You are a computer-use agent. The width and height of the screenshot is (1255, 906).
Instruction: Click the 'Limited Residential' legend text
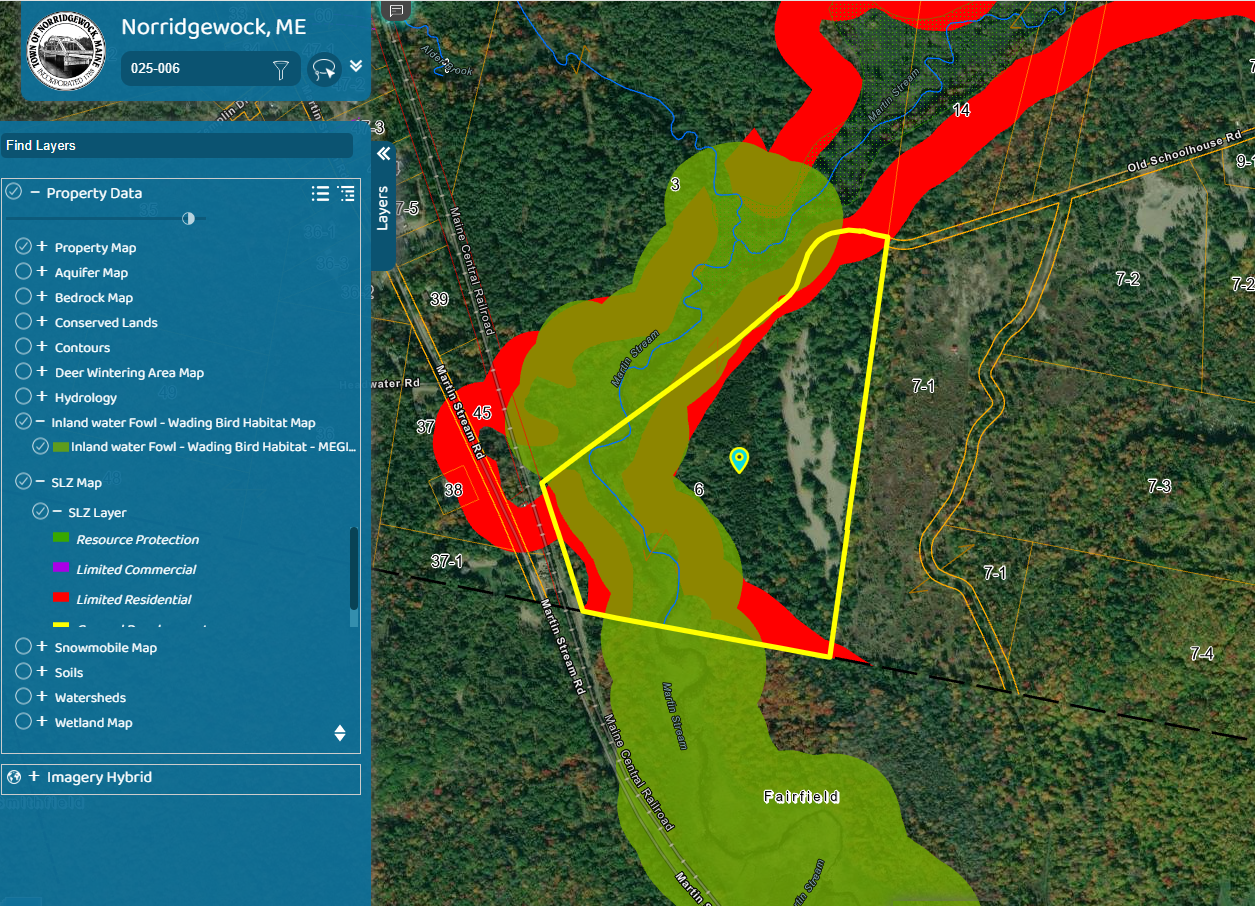(134, 599)
